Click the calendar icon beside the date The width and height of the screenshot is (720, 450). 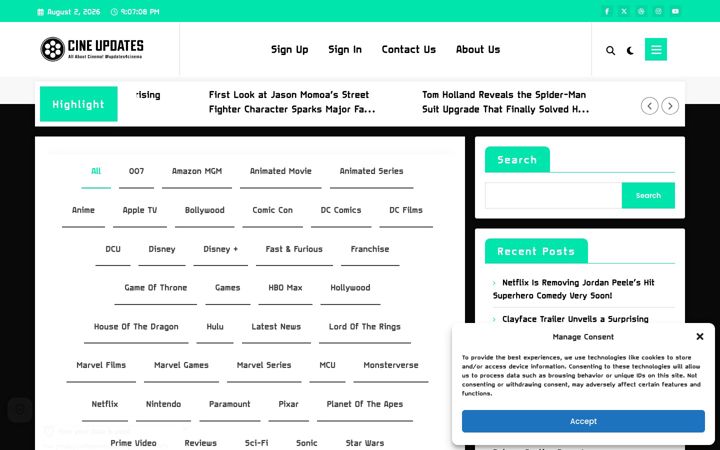[40, 12]
